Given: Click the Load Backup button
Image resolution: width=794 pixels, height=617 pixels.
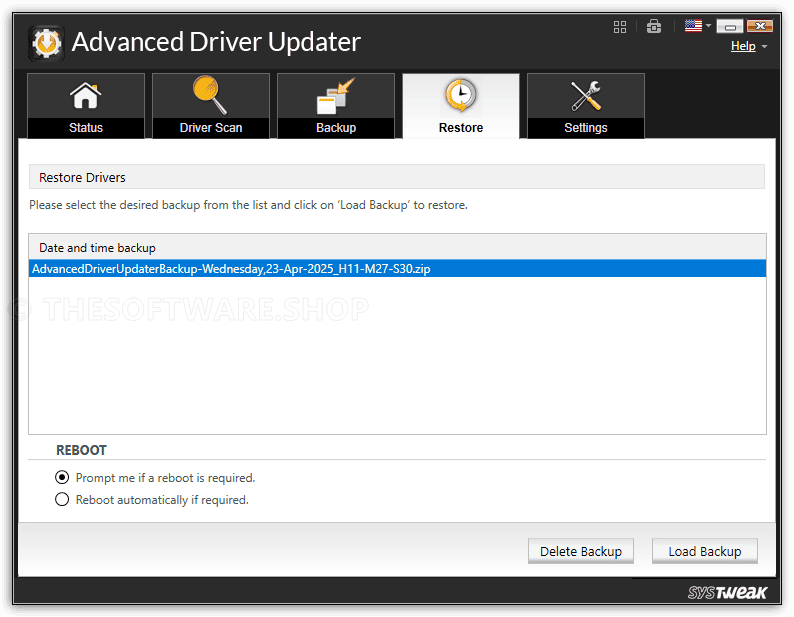Looking at the screenshot, I should [x=705, y=551].
